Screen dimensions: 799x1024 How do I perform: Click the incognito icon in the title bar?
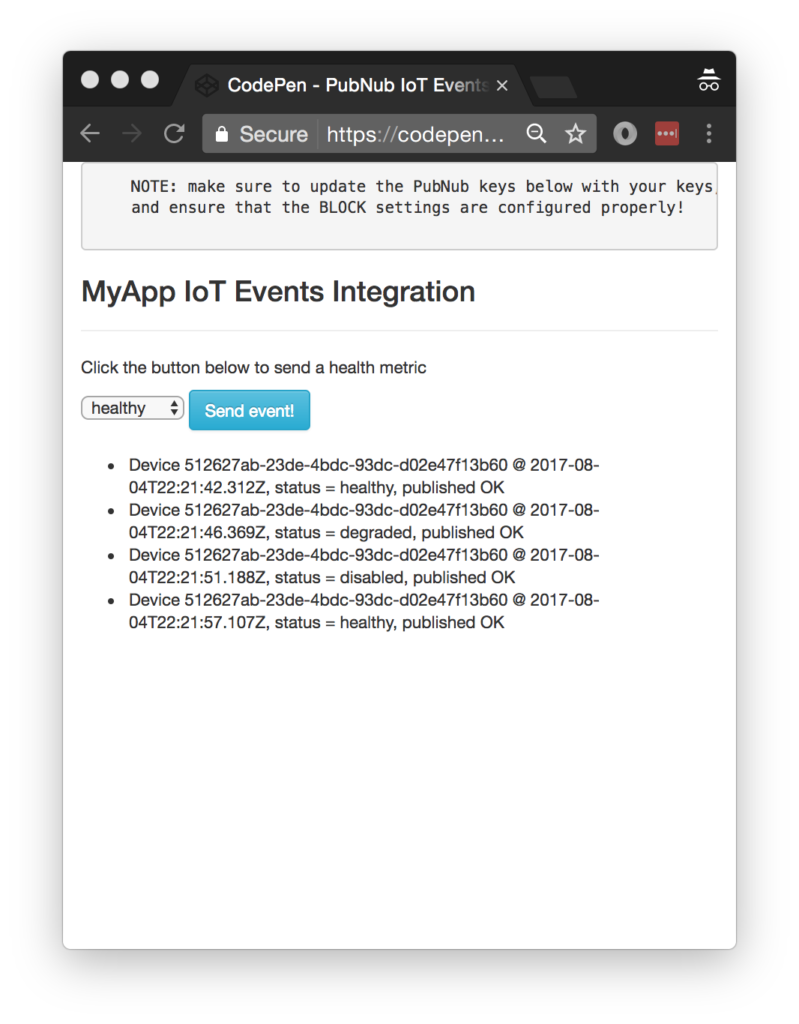click(709, 82)
